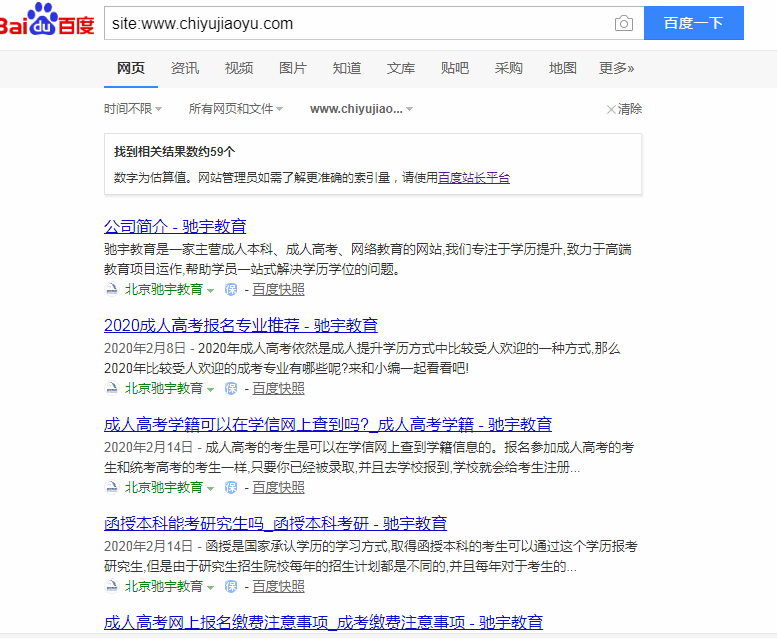Viewport: 777px width, 638px height.
Task: Click site favicon under 公司简介 result
Action: [112, 290]
